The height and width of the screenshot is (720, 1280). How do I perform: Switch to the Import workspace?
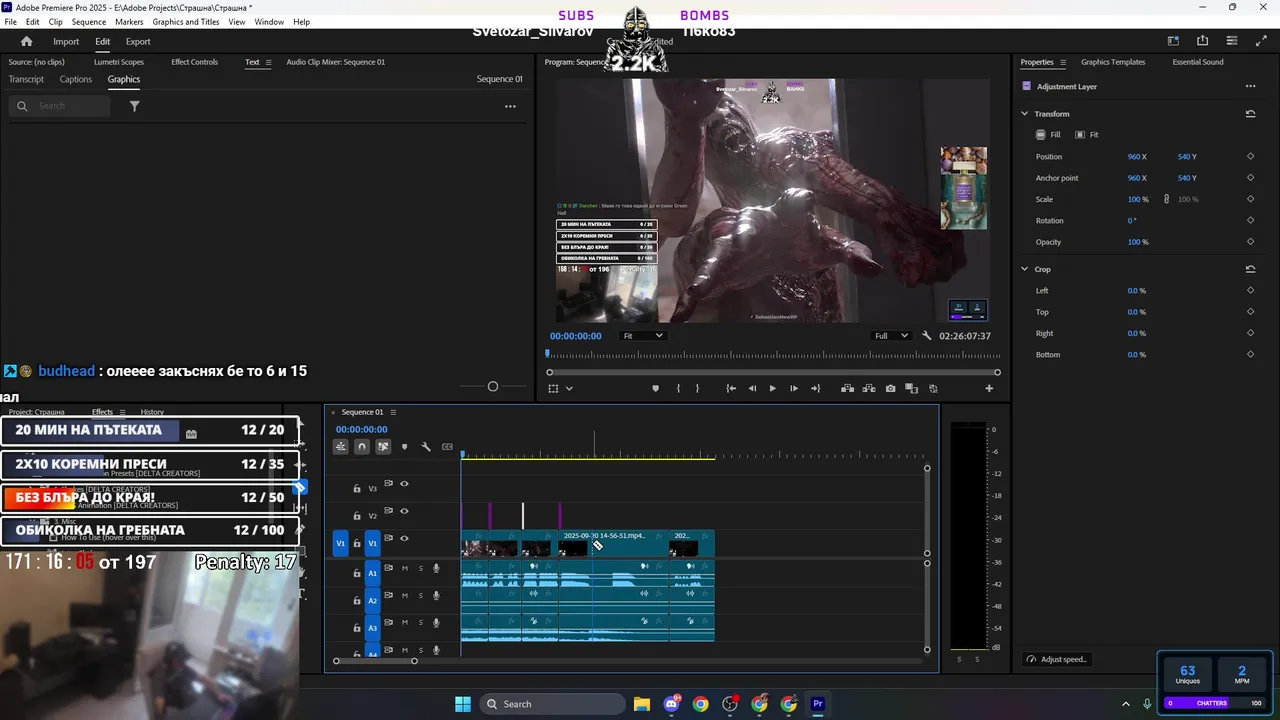66,41
